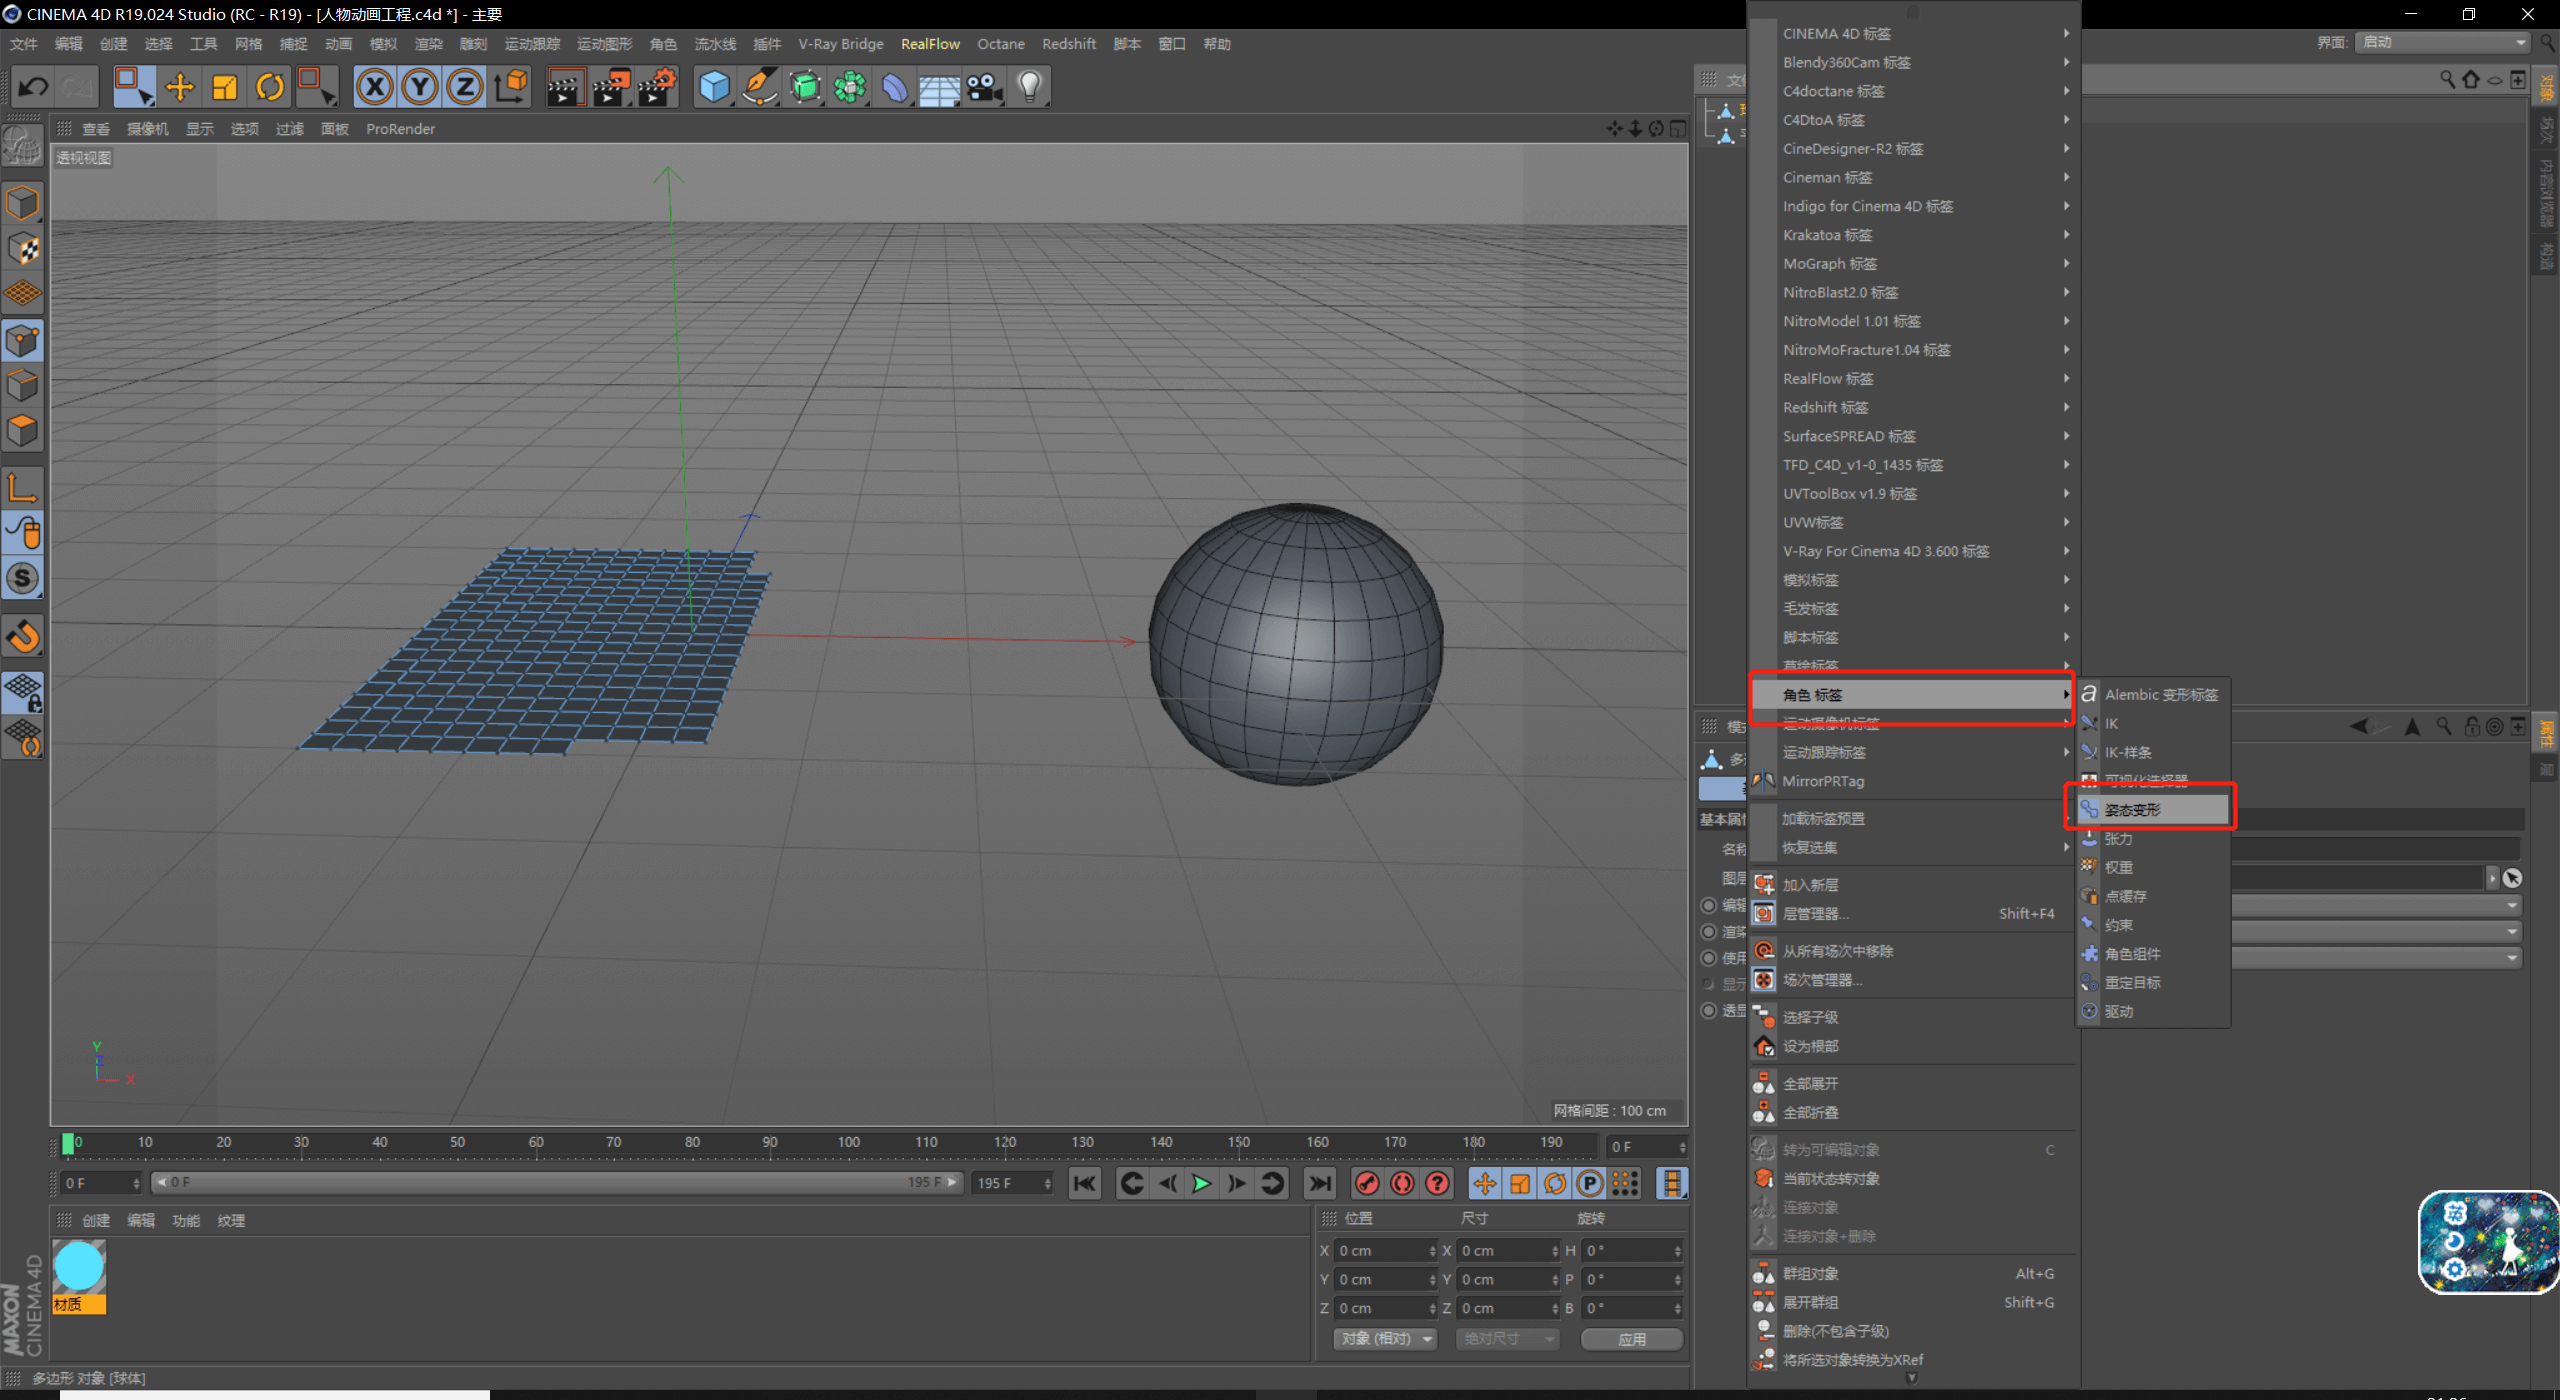This screenshot has width=2560, height=1400.
Task: Open the spline pen tool
Action: tap(760, 87)
